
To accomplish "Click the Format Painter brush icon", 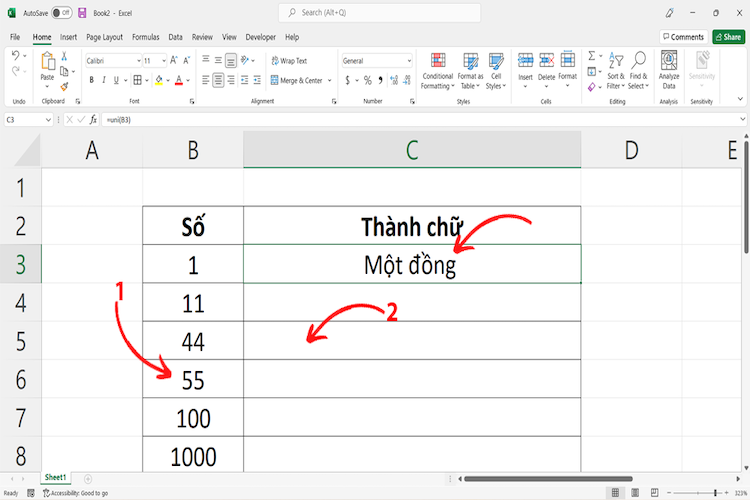I will tap(64, 87).
